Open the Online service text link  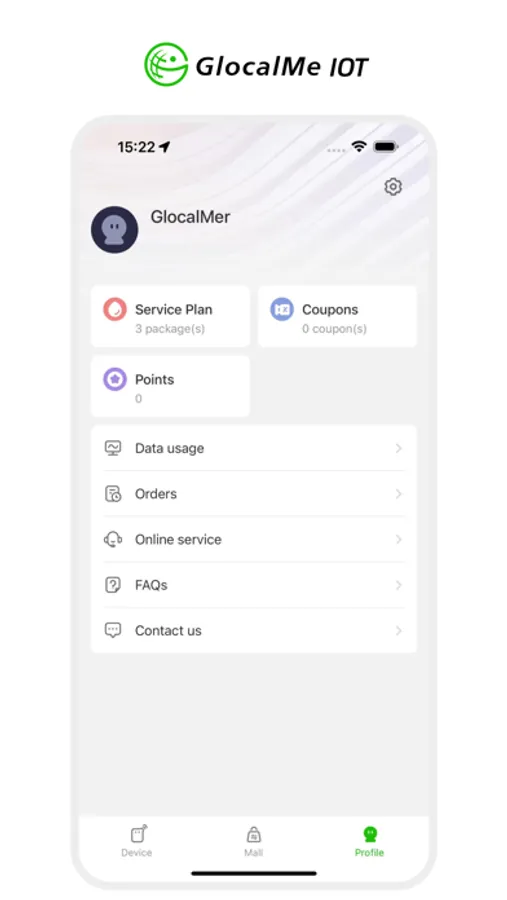(x=178, y=540)
